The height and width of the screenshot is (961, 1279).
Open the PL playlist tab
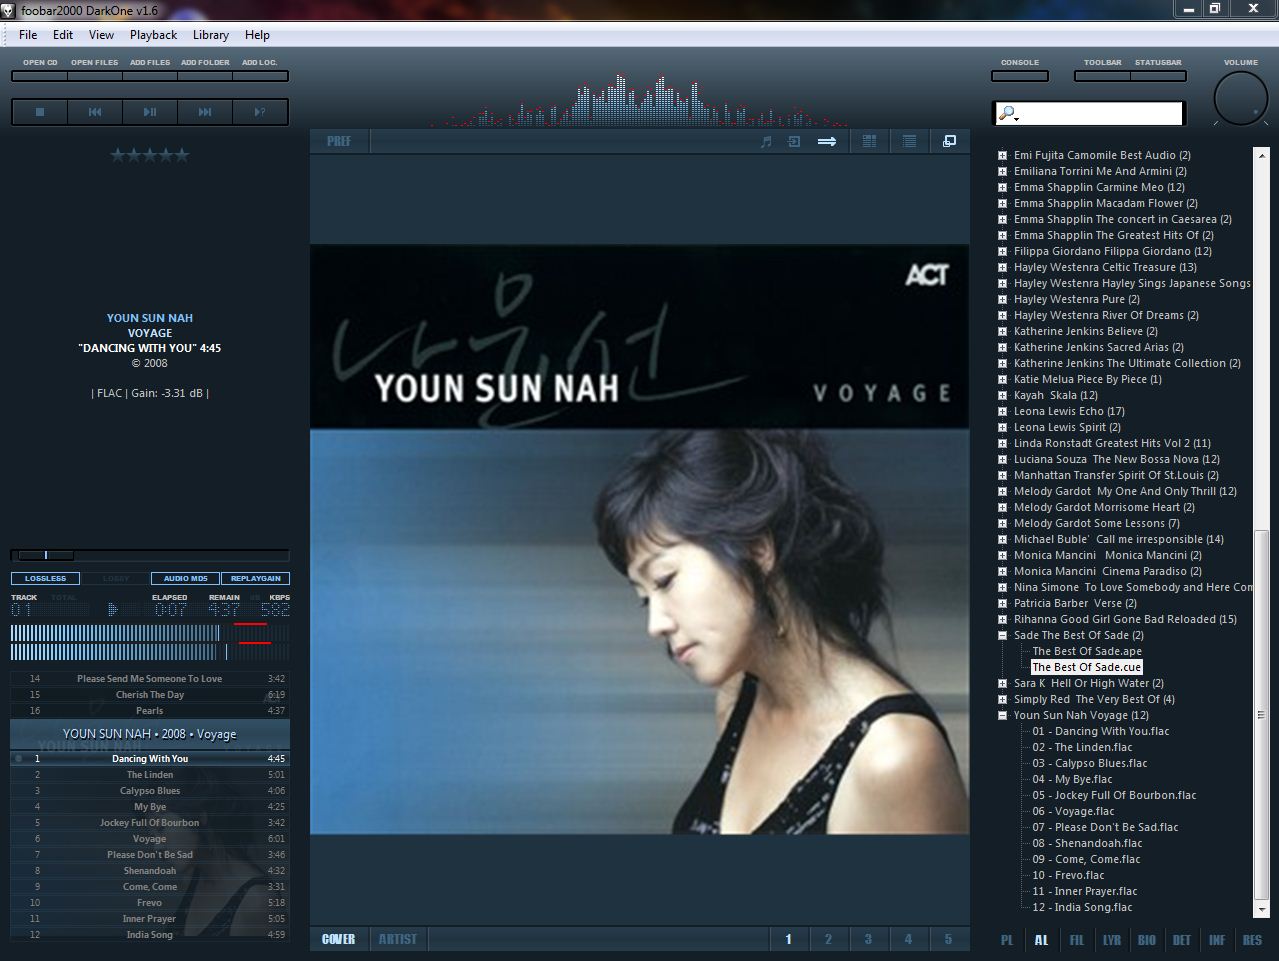(x=1007, y=940)
